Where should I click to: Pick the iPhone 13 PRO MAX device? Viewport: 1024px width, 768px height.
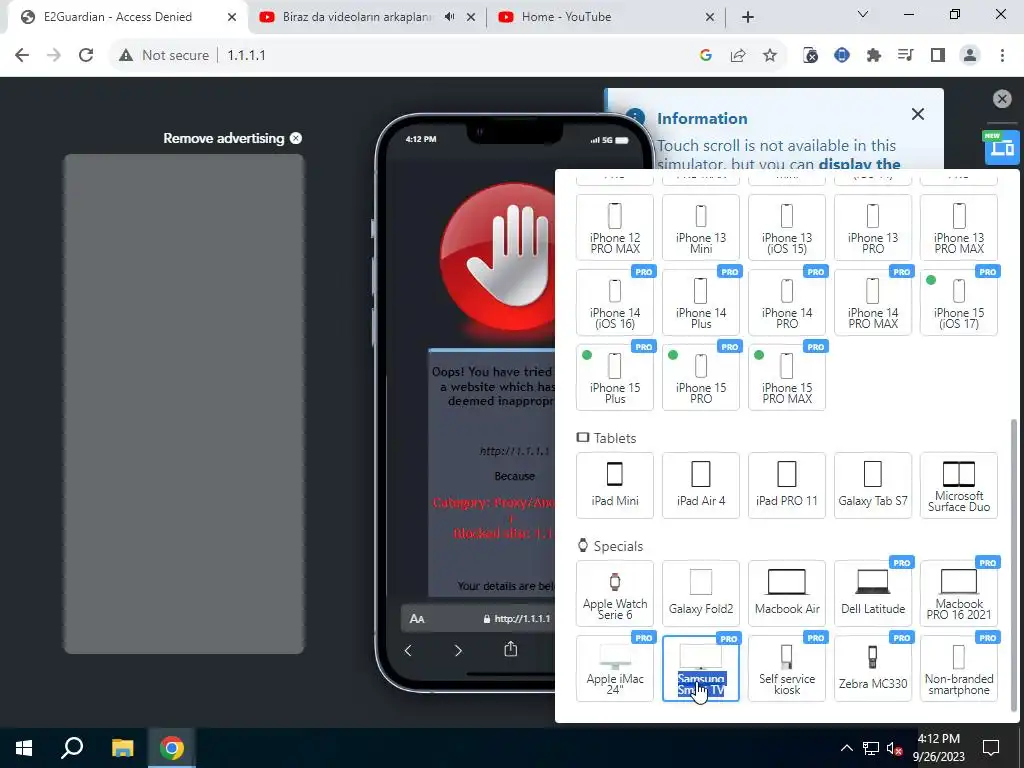click(959, 227)
